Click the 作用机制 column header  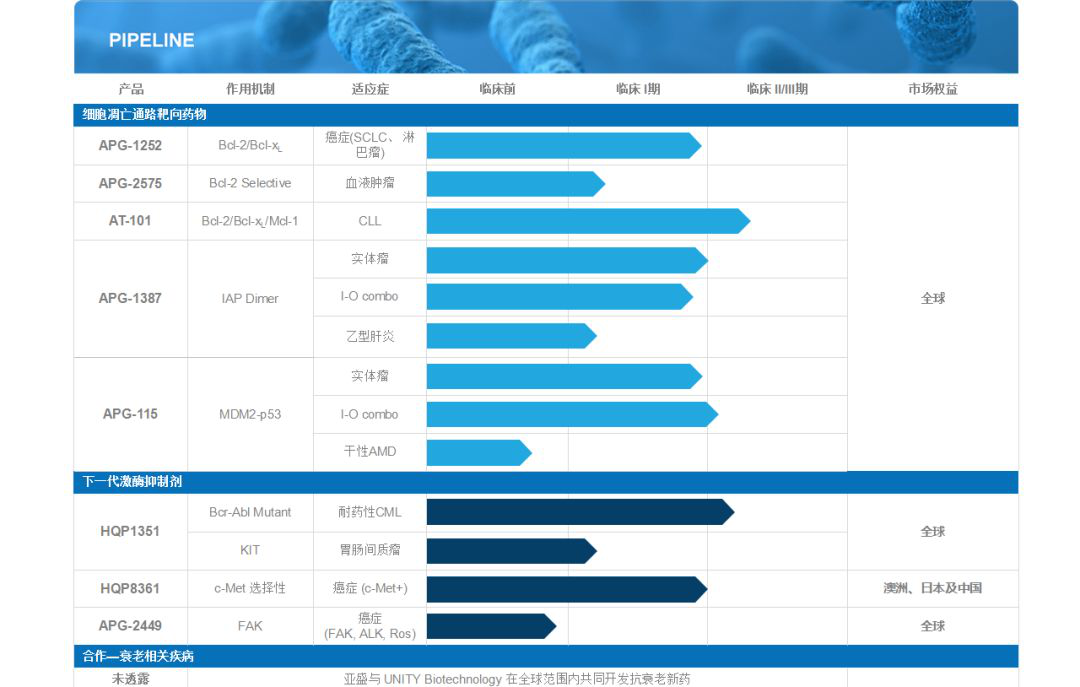(x=250, y=88)
